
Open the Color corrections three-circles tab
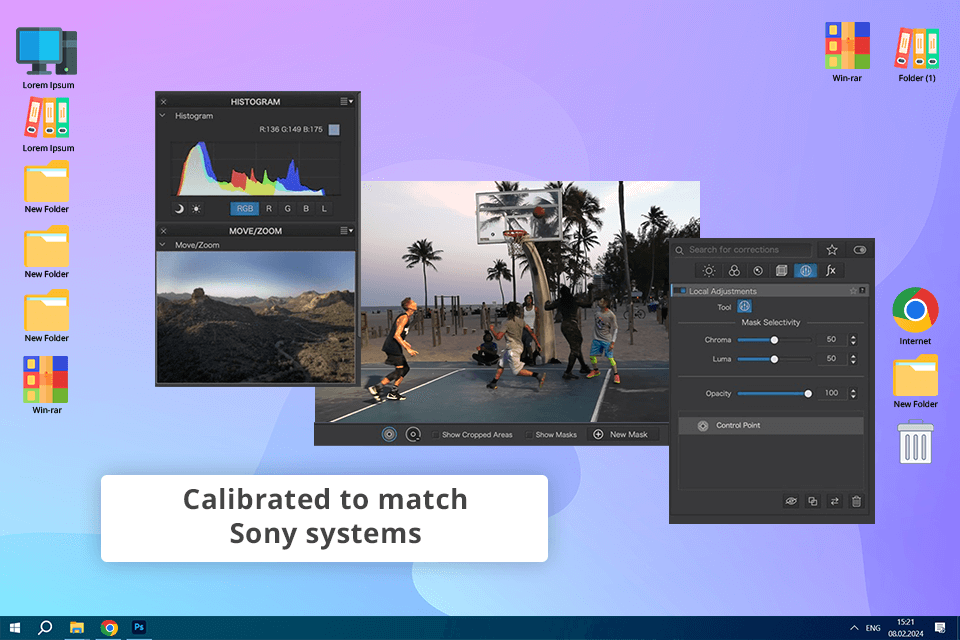[733, 271]
